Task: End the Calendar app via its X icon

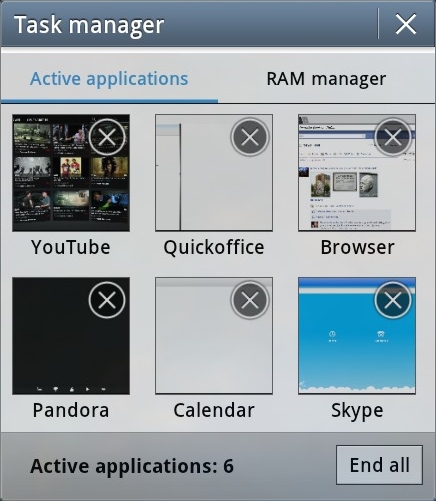Action: point(250,300)
